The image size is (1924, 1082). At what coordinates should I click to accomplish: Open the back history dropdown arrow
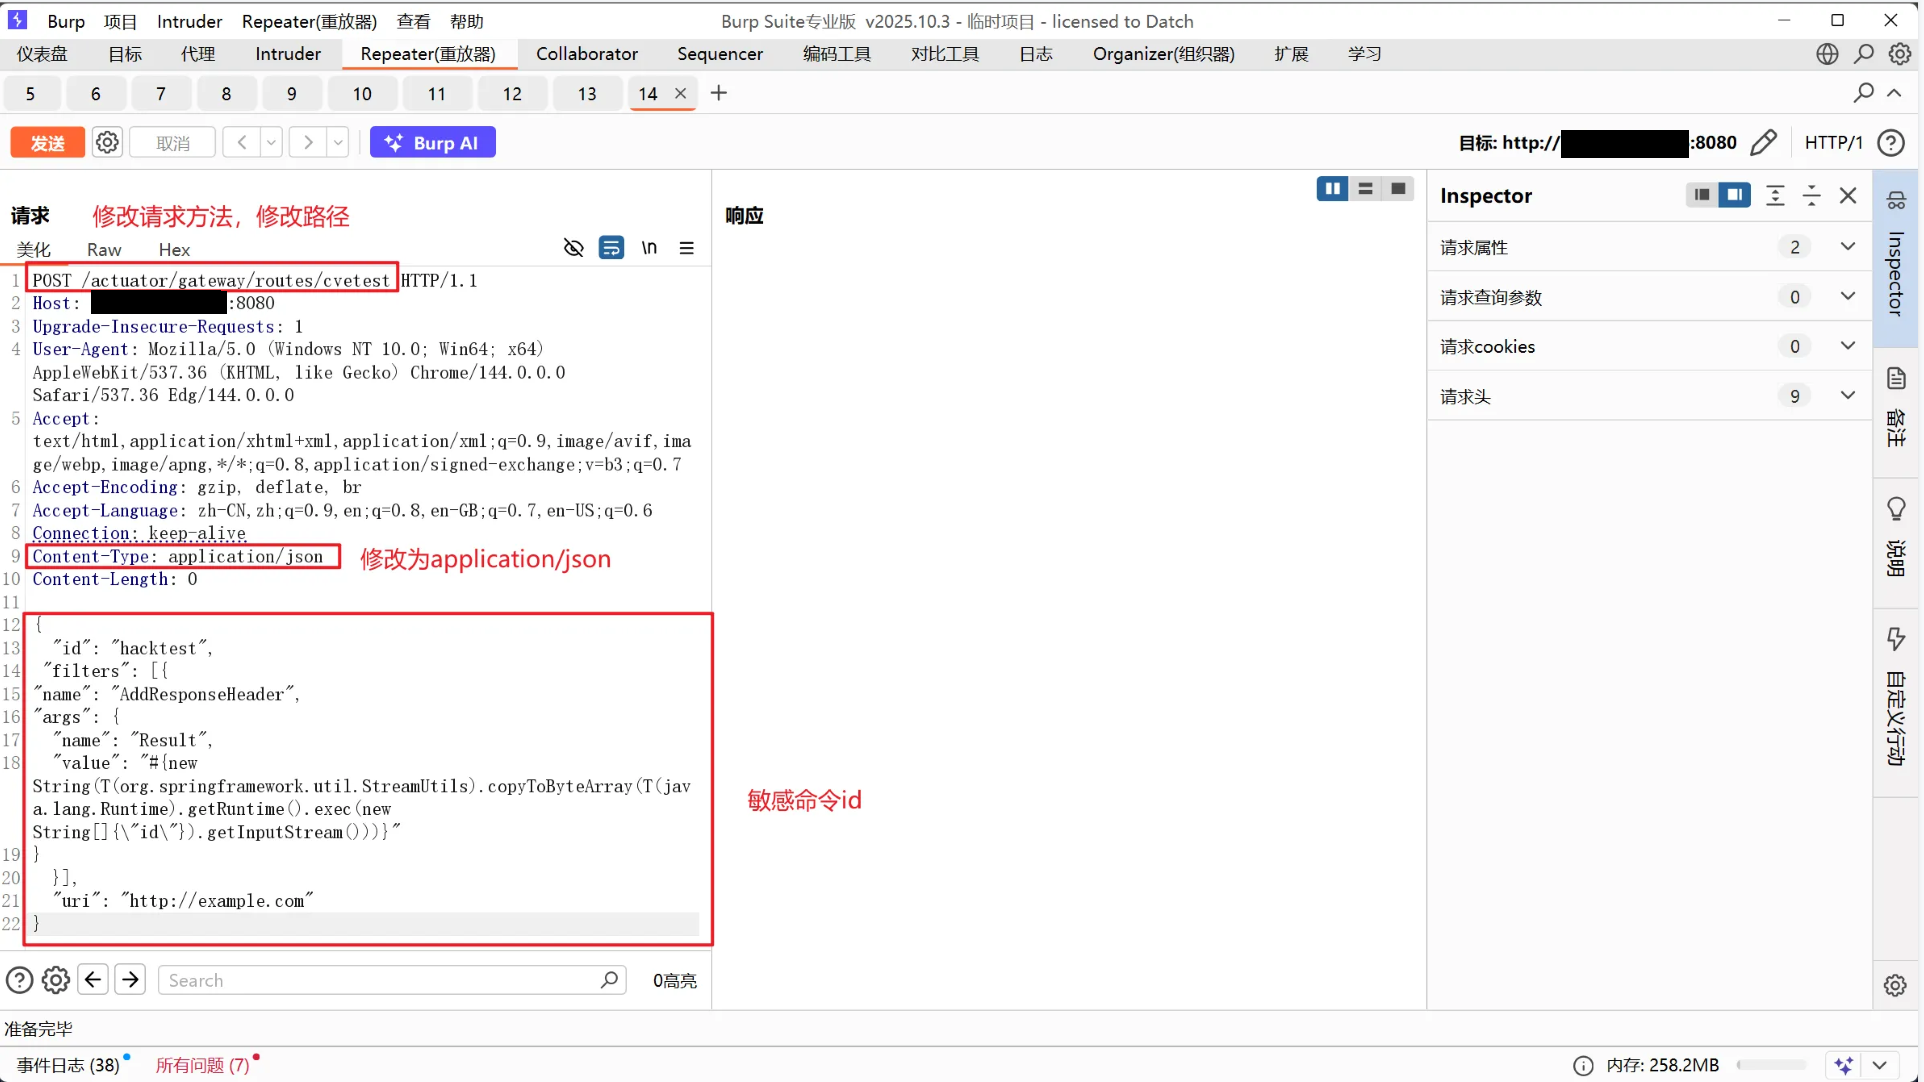271,143
